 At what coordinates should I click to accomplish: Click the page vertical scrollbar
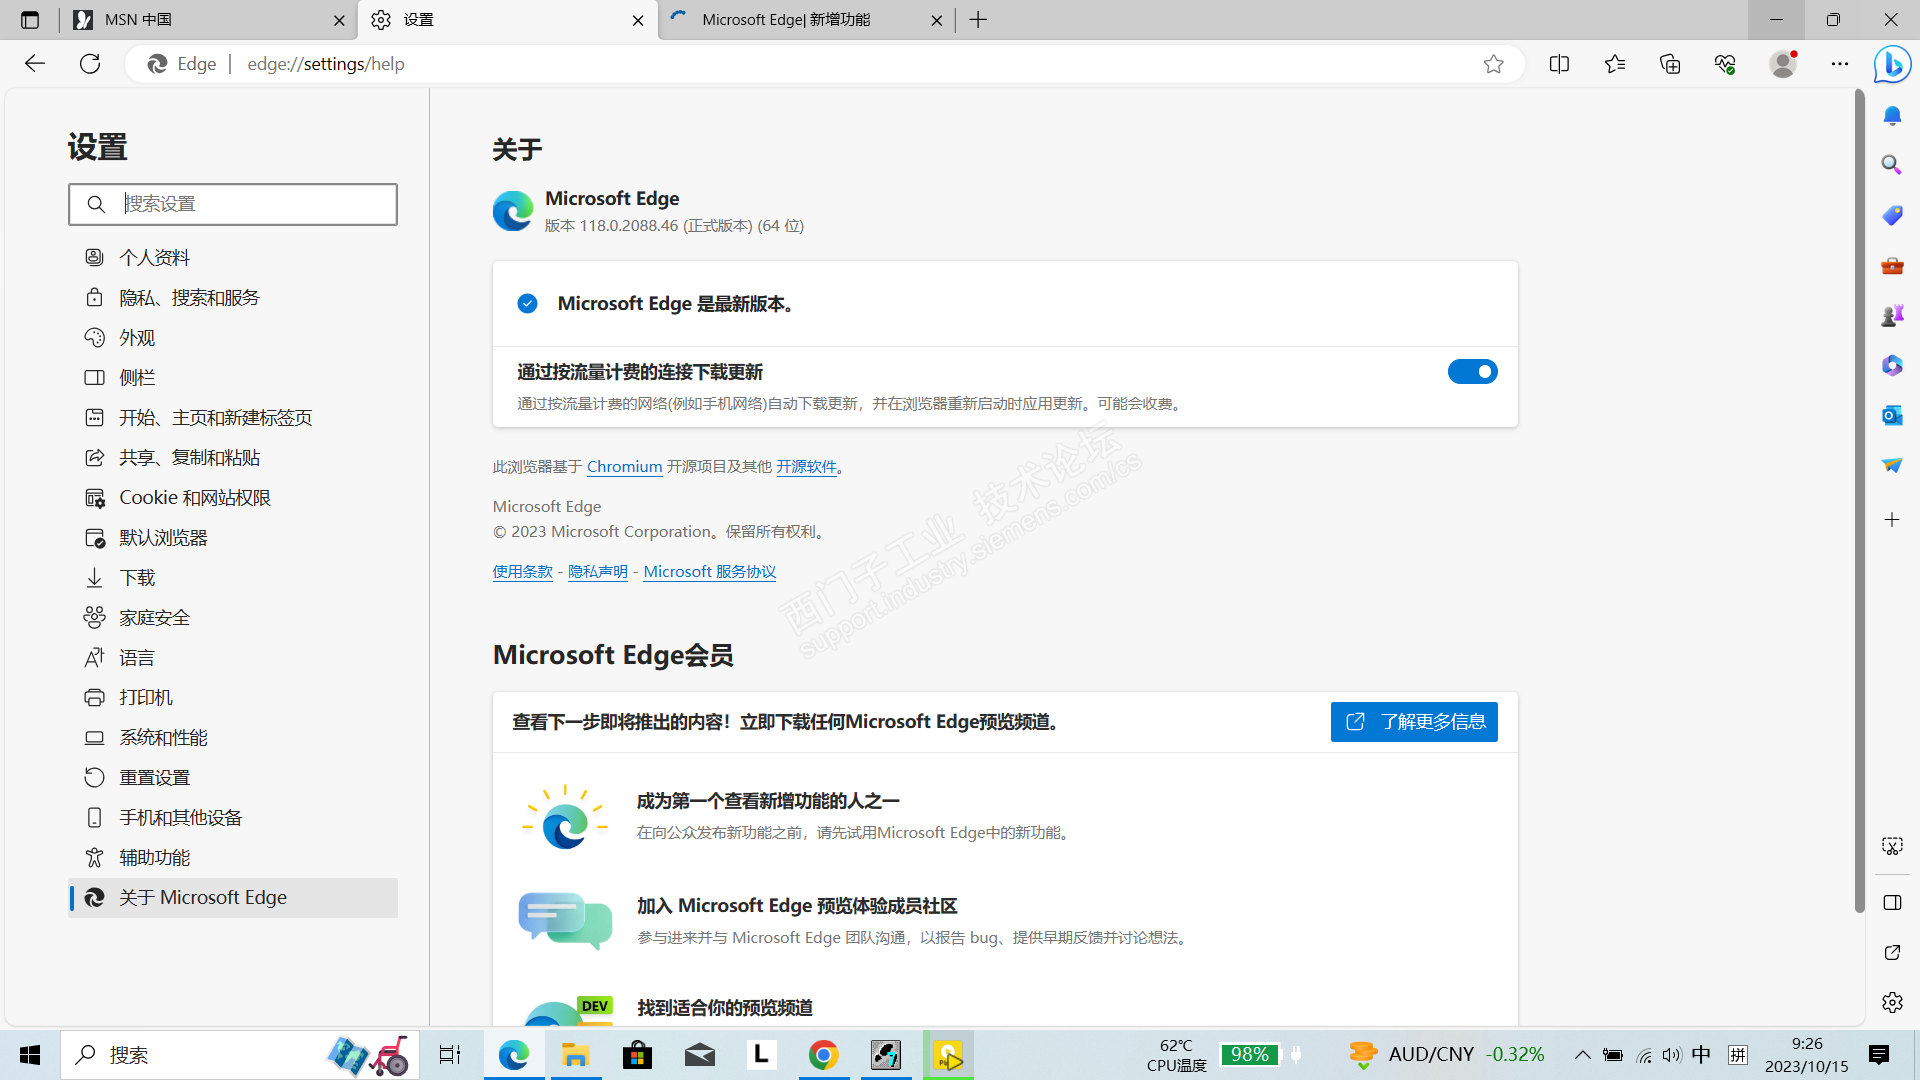(1859, 500)
